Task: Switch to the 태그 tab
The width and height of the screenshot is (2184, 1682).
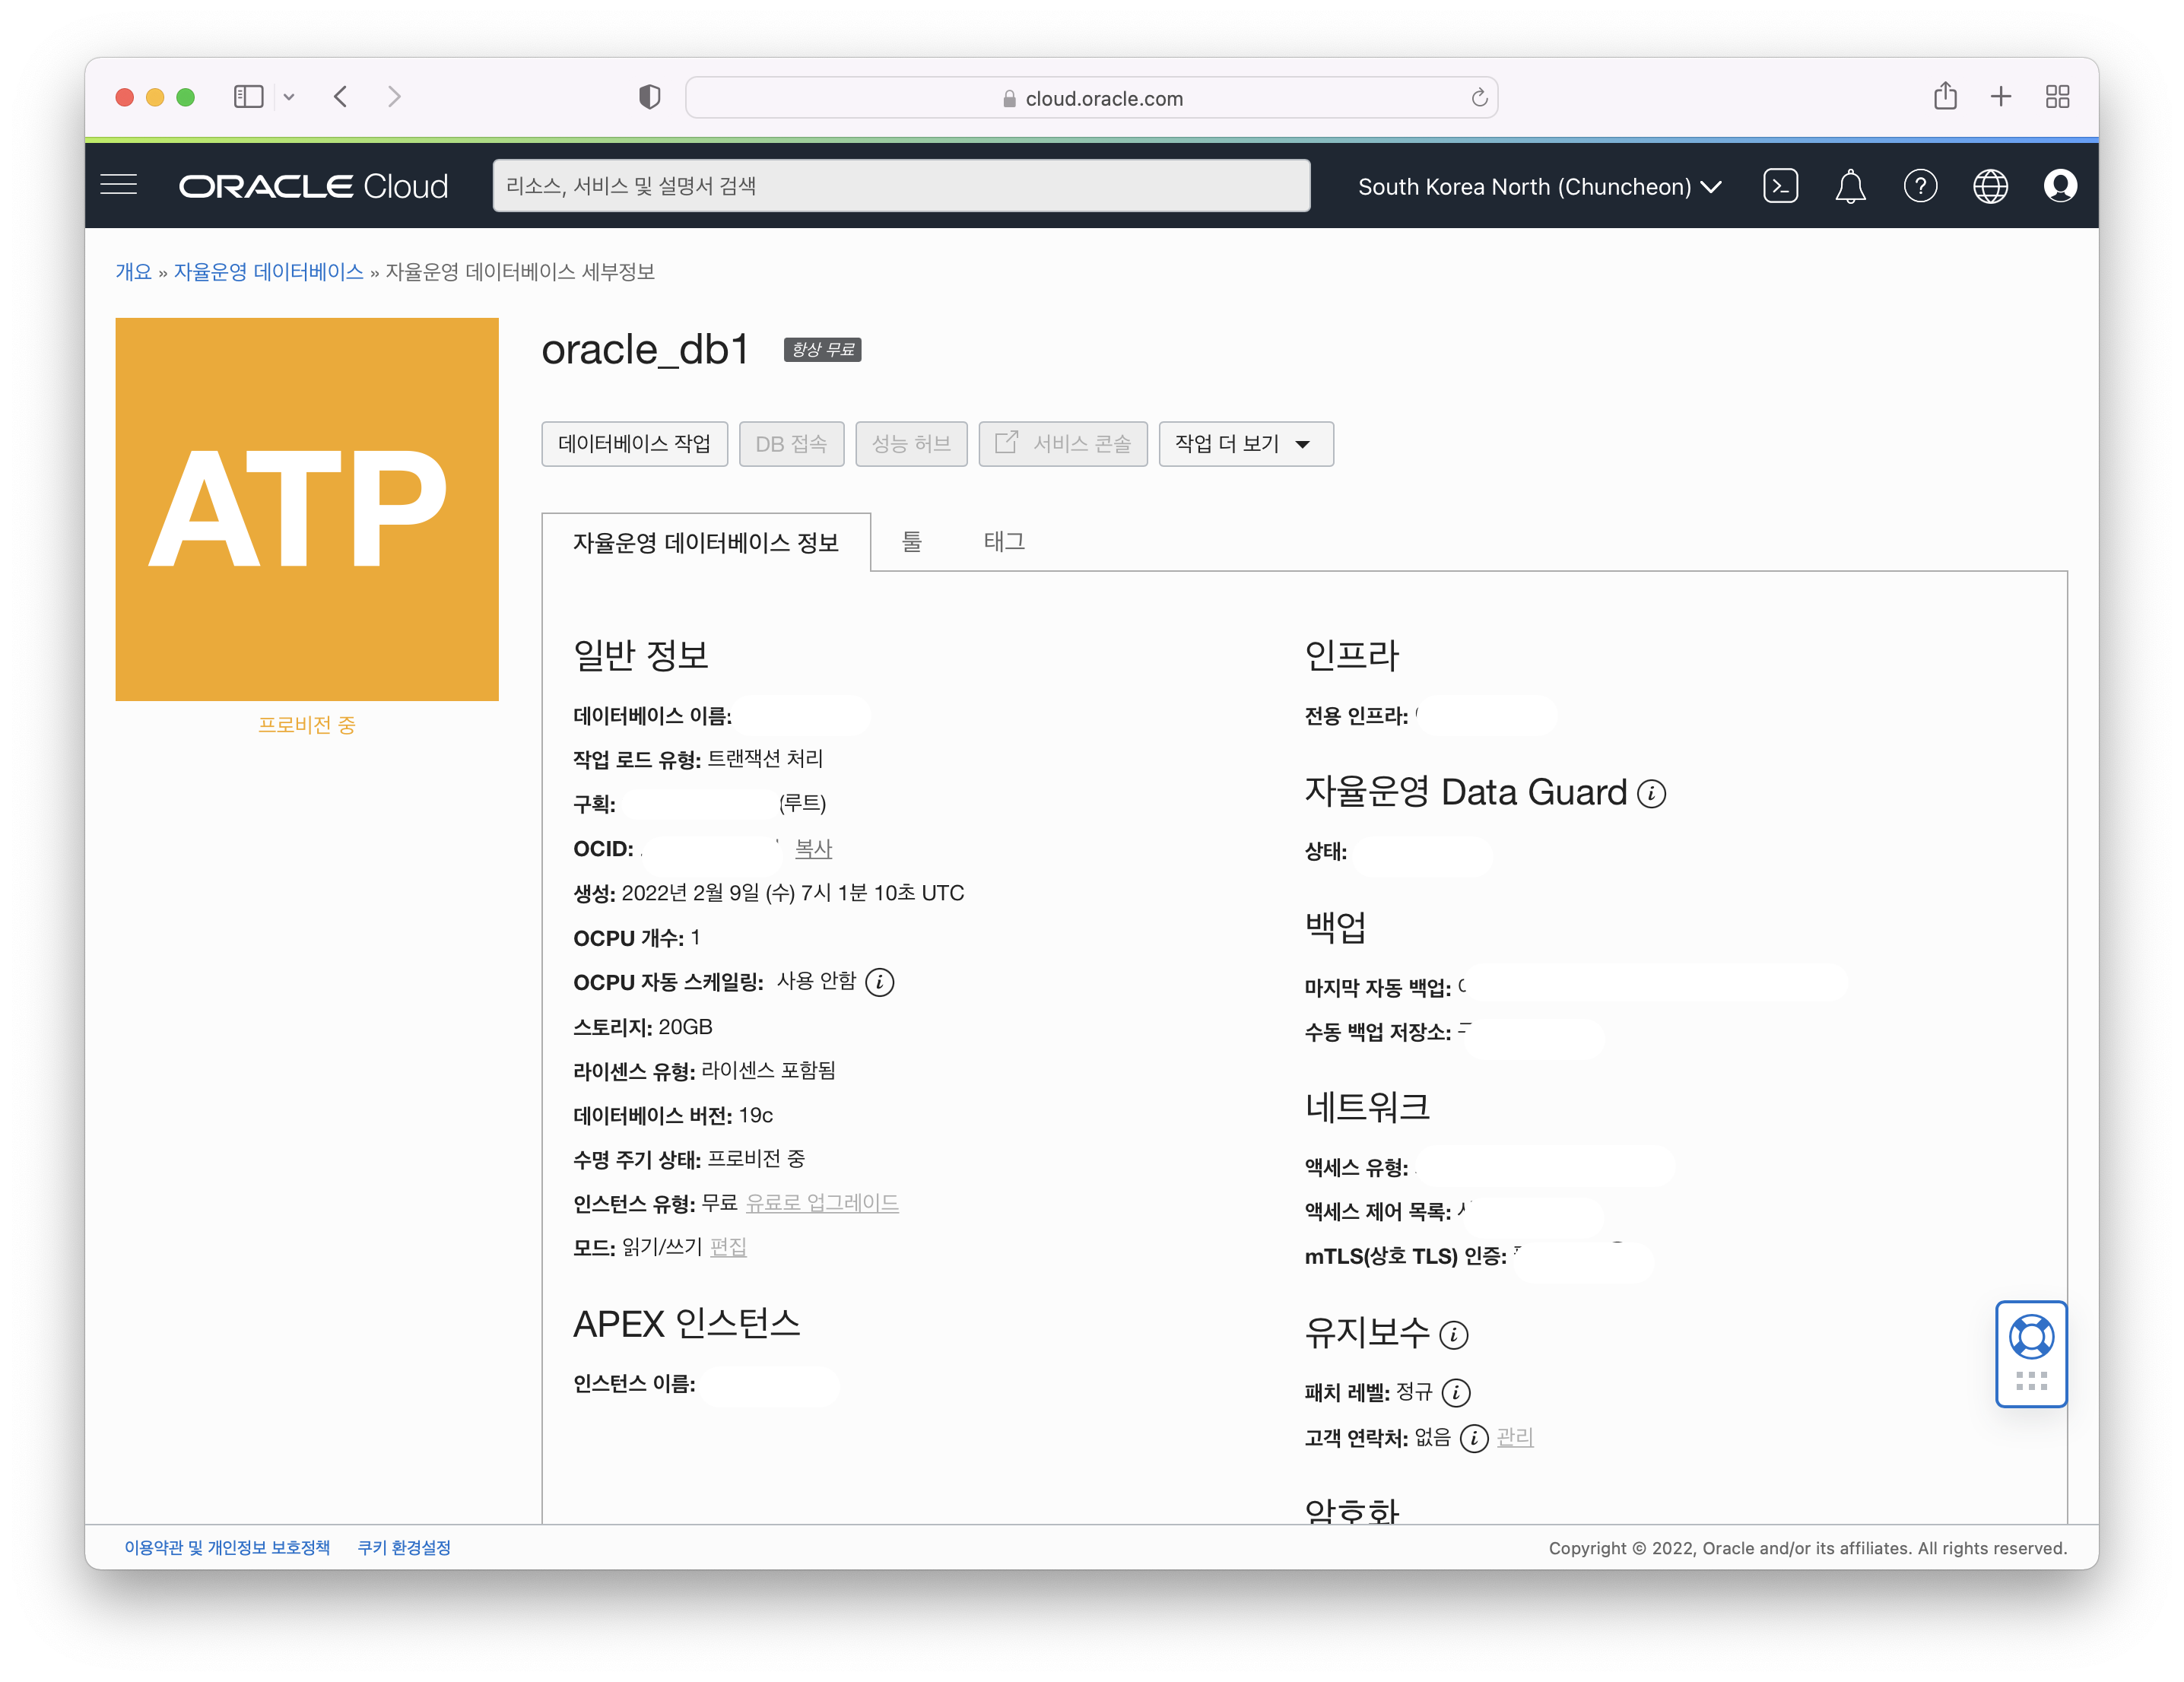Action: click(1004, 542)
